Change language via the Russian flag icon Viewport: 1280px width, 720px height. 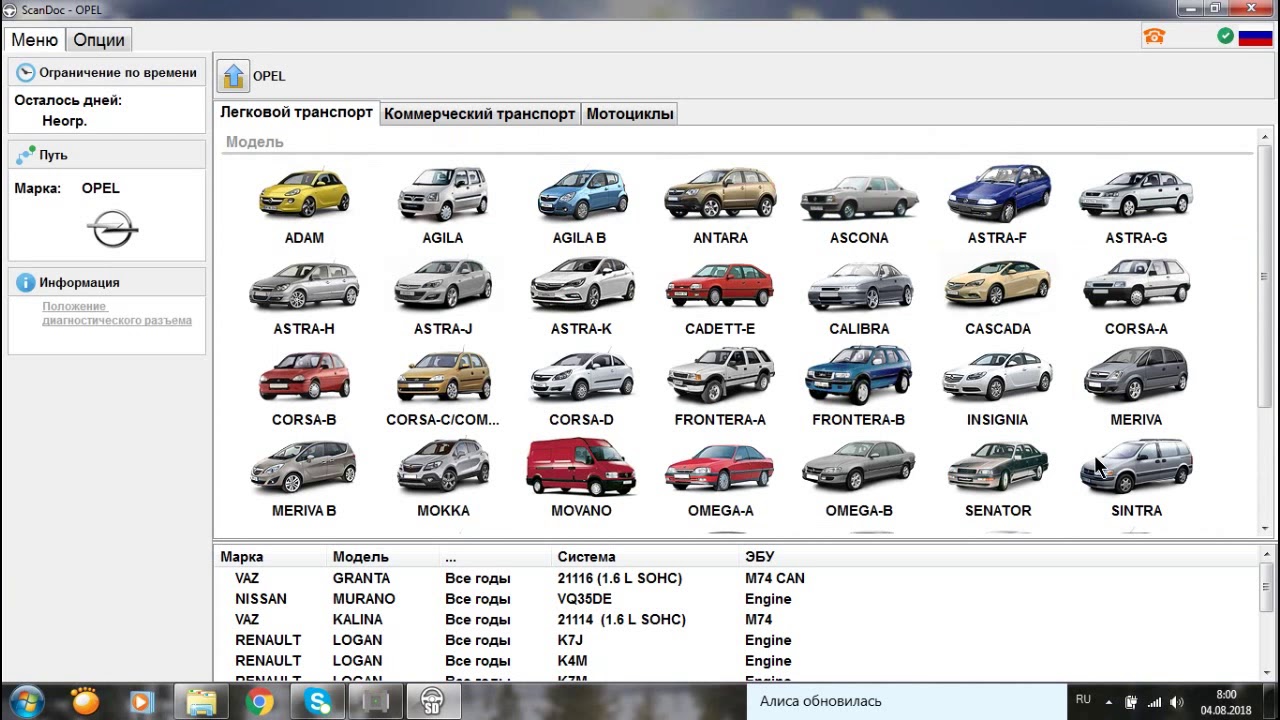(x=1255, y=37)
